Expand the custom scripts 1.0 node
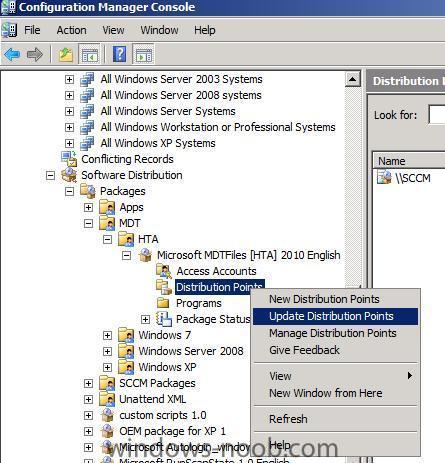445x463 pixels. tap(88, 415)
